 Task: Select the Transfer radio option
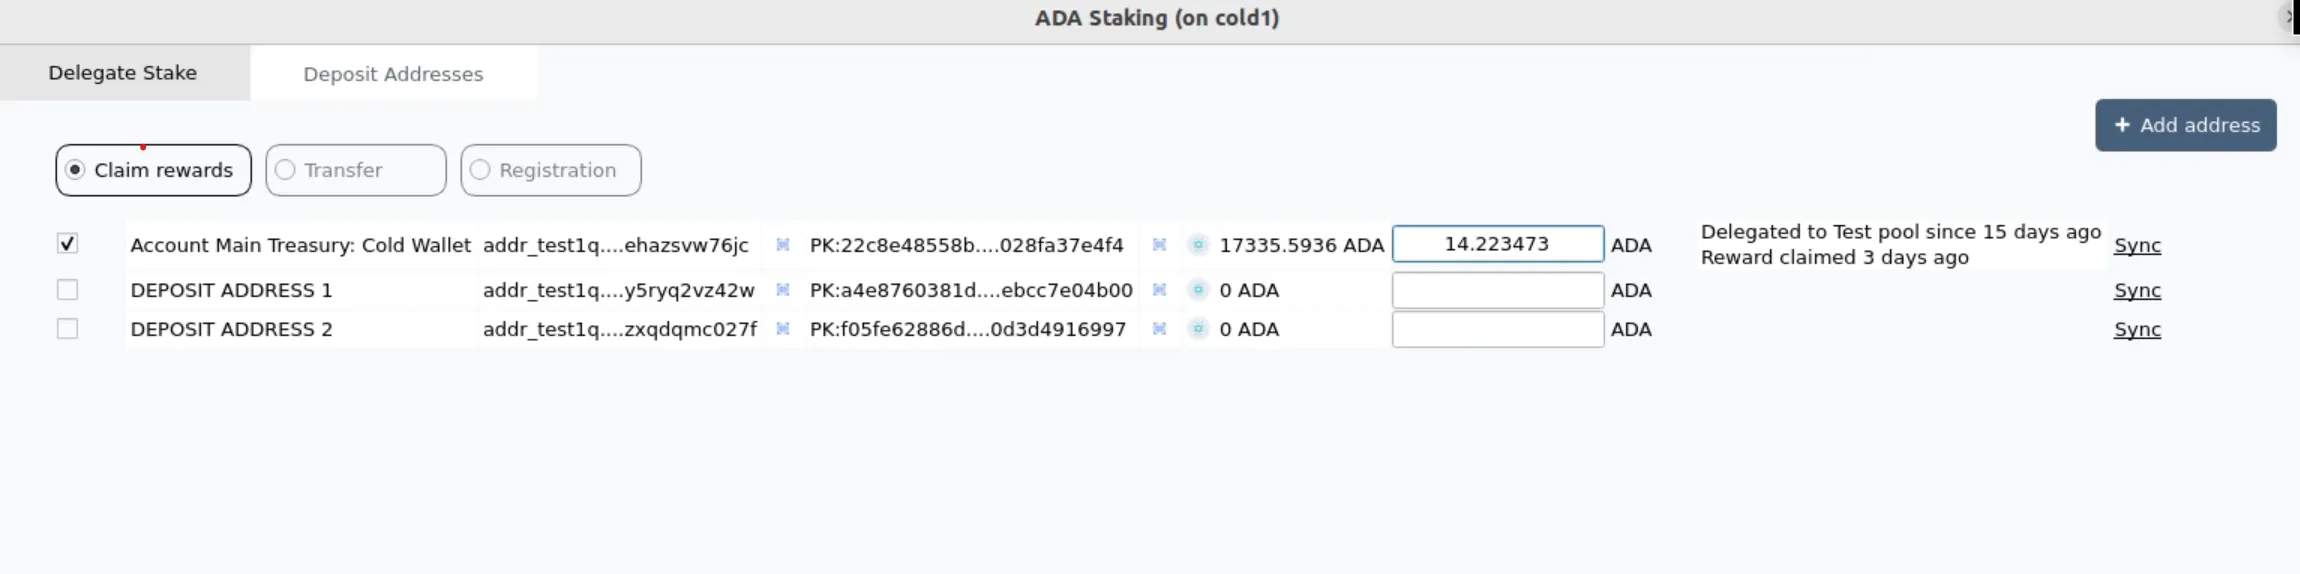356,170
